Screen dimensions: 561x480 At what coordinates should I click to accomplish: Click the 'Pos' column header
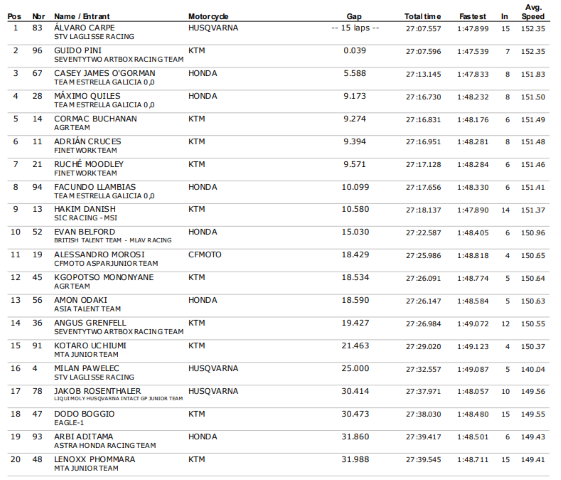14,16
